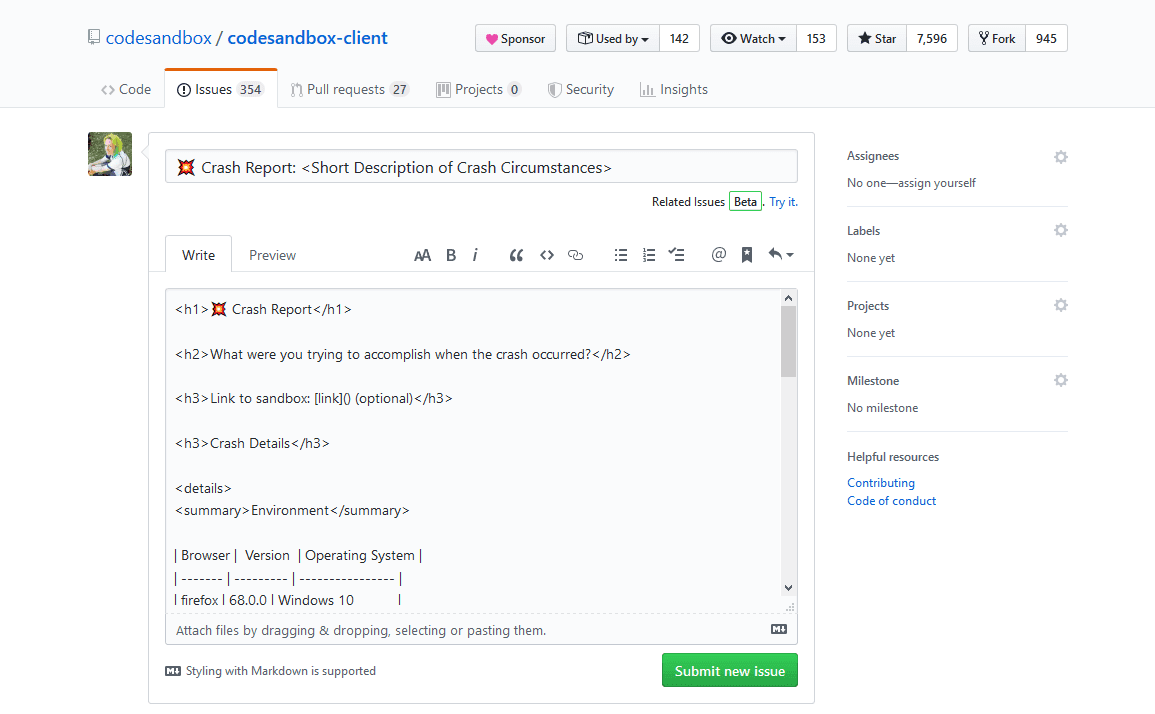Screen dimensions: 1155x714
Task: Mention a user with the @ icon
Action: pos(718,254)
